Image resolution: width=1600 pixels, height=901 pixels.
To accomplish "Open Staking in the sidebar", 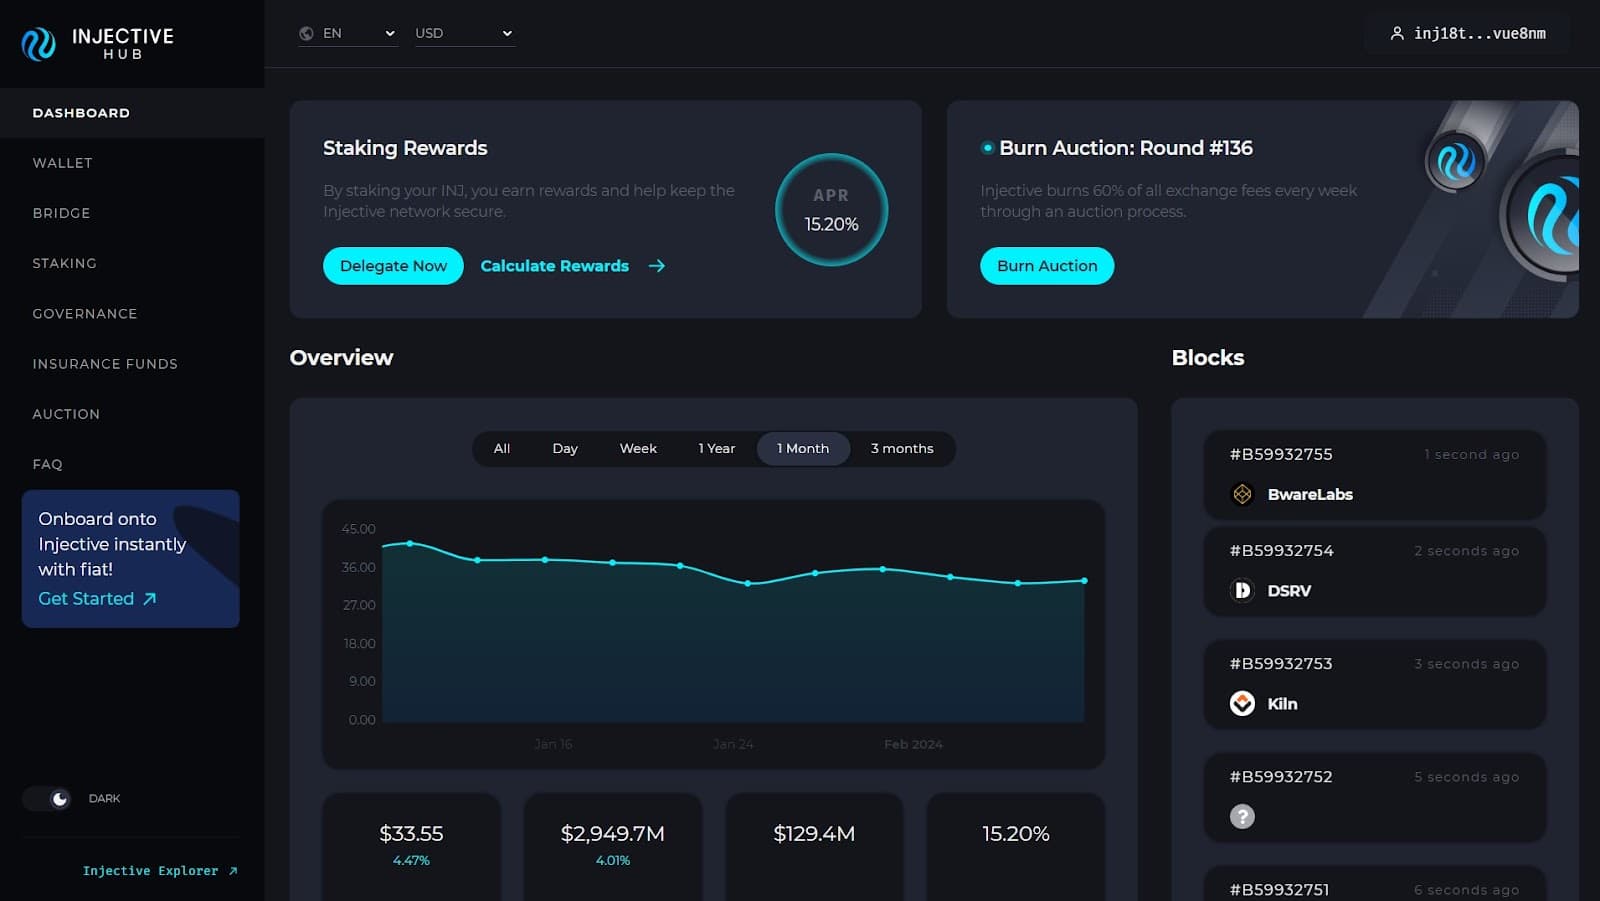I will (x=65, y=263).
